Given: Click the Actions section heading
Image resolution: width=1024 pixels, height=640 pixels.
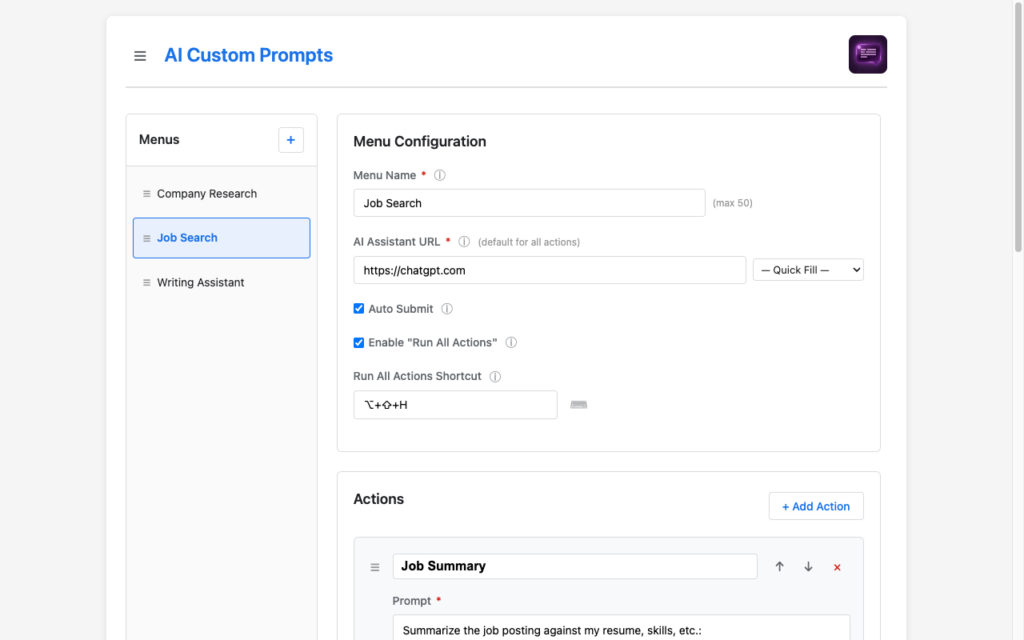Looking at the screenshot, I should click(x=378, y=499).
